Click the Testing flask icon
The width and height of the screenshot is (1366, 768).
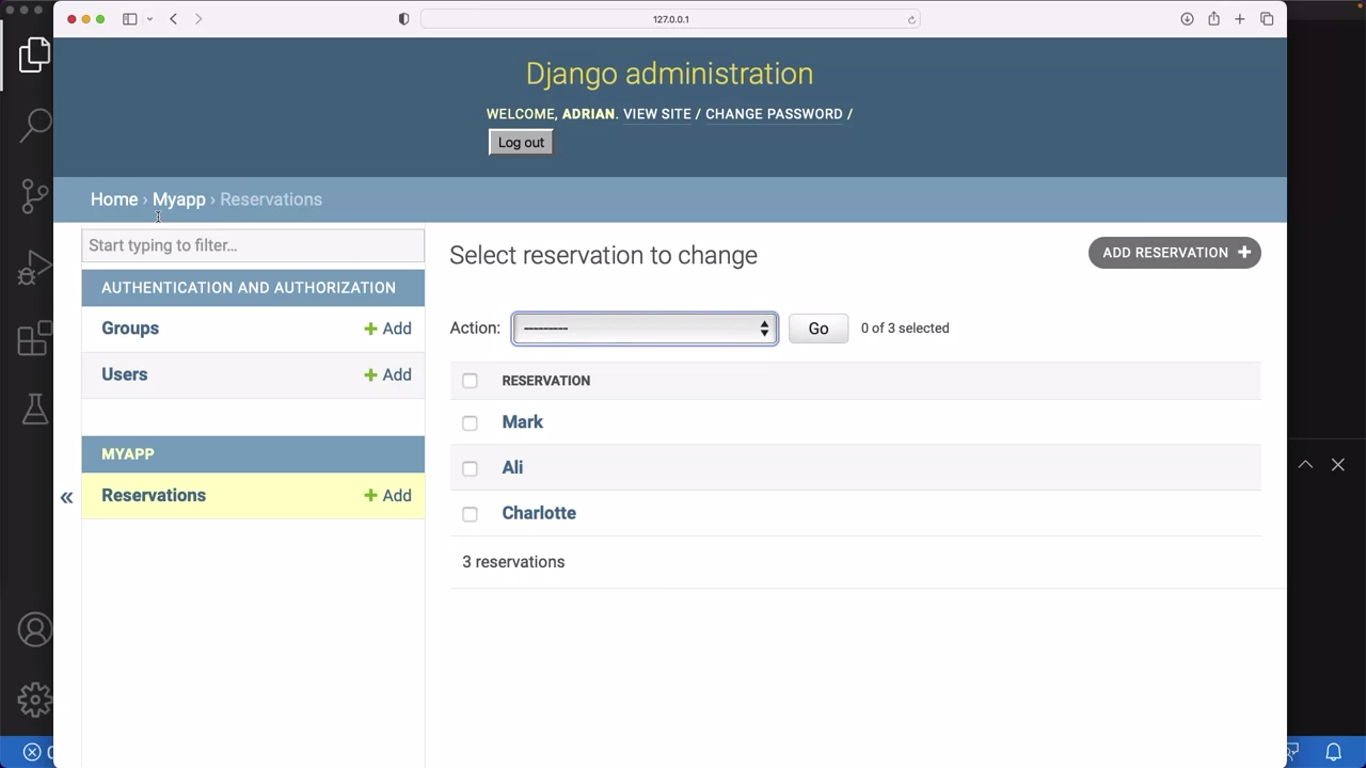click(x=34, y=409)
